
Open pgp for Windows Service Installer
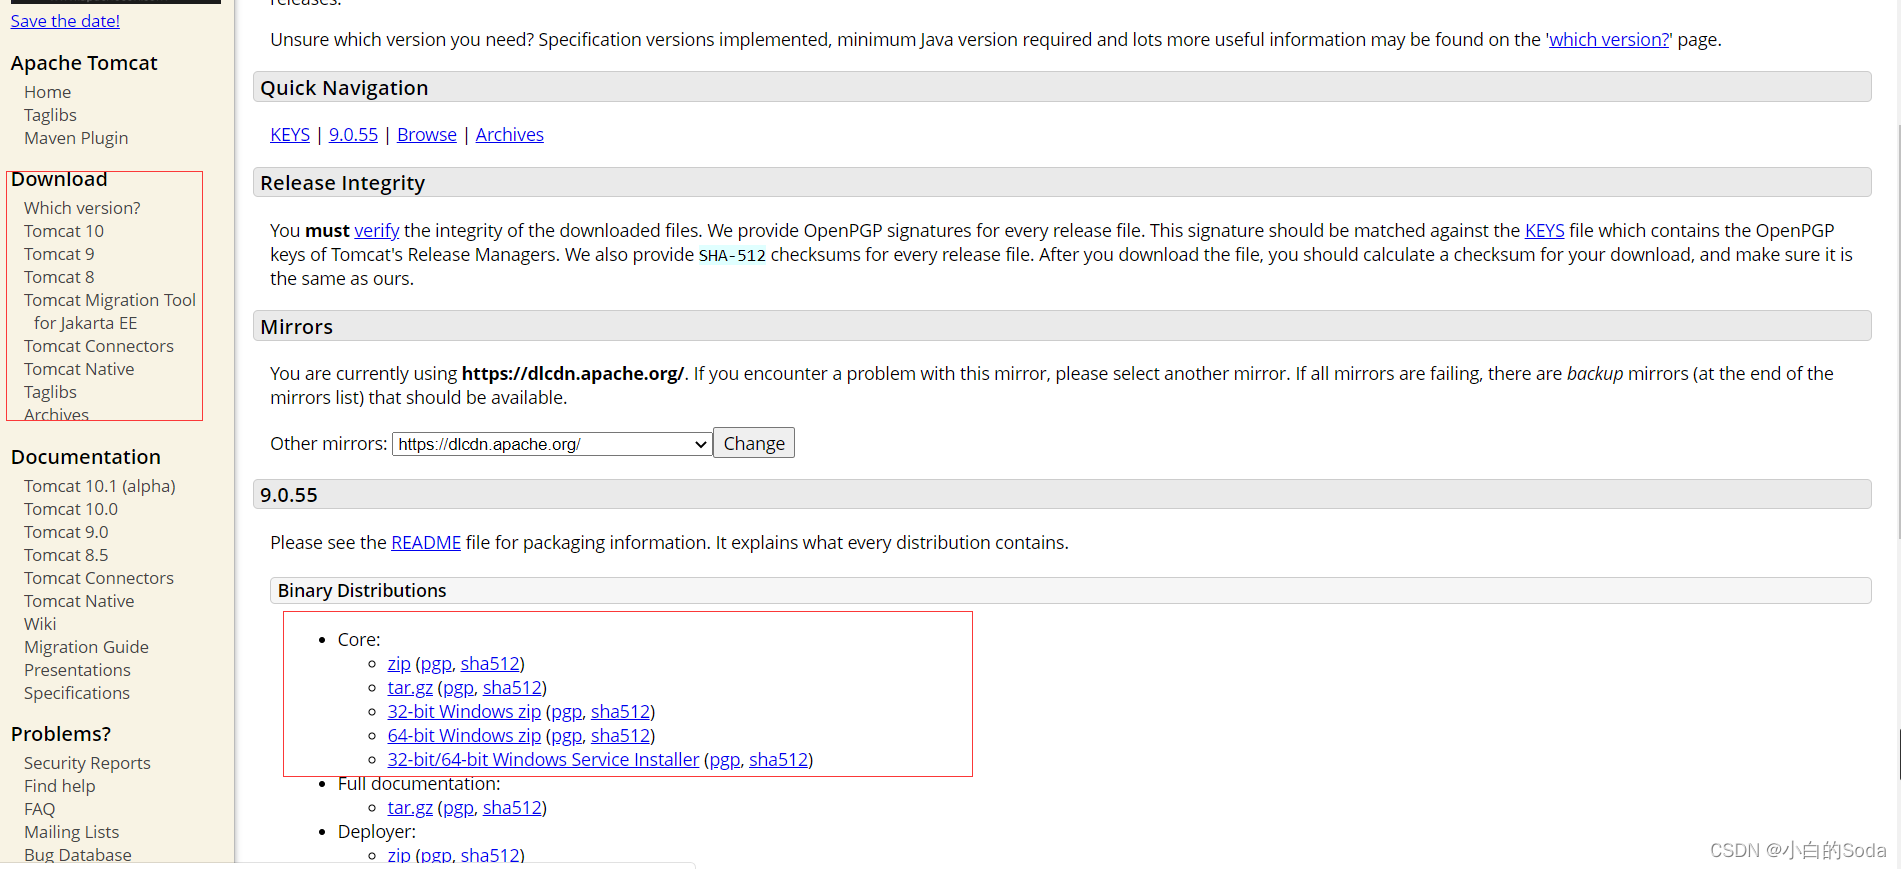click(x=724, y=760)
